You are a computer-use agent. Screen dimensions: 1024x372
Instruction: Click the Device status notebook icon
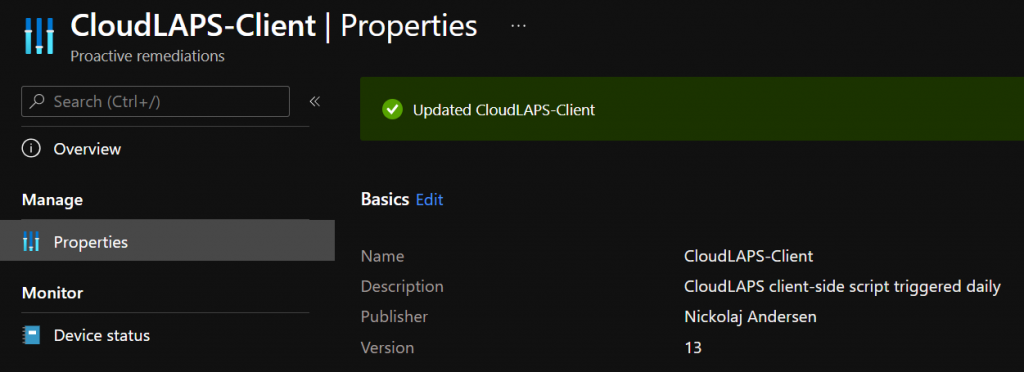click(31, 335)
